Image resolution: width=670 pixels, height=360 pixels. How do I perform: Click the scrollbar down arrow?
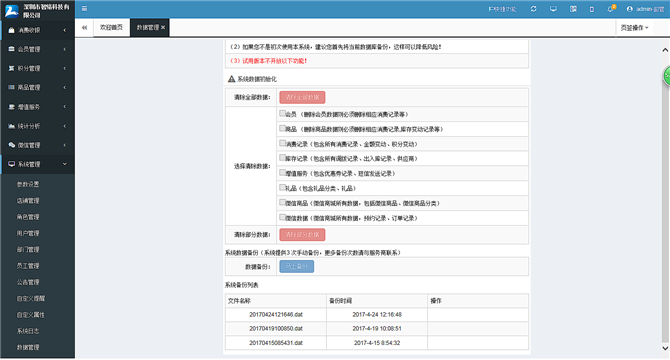point(665,348)
